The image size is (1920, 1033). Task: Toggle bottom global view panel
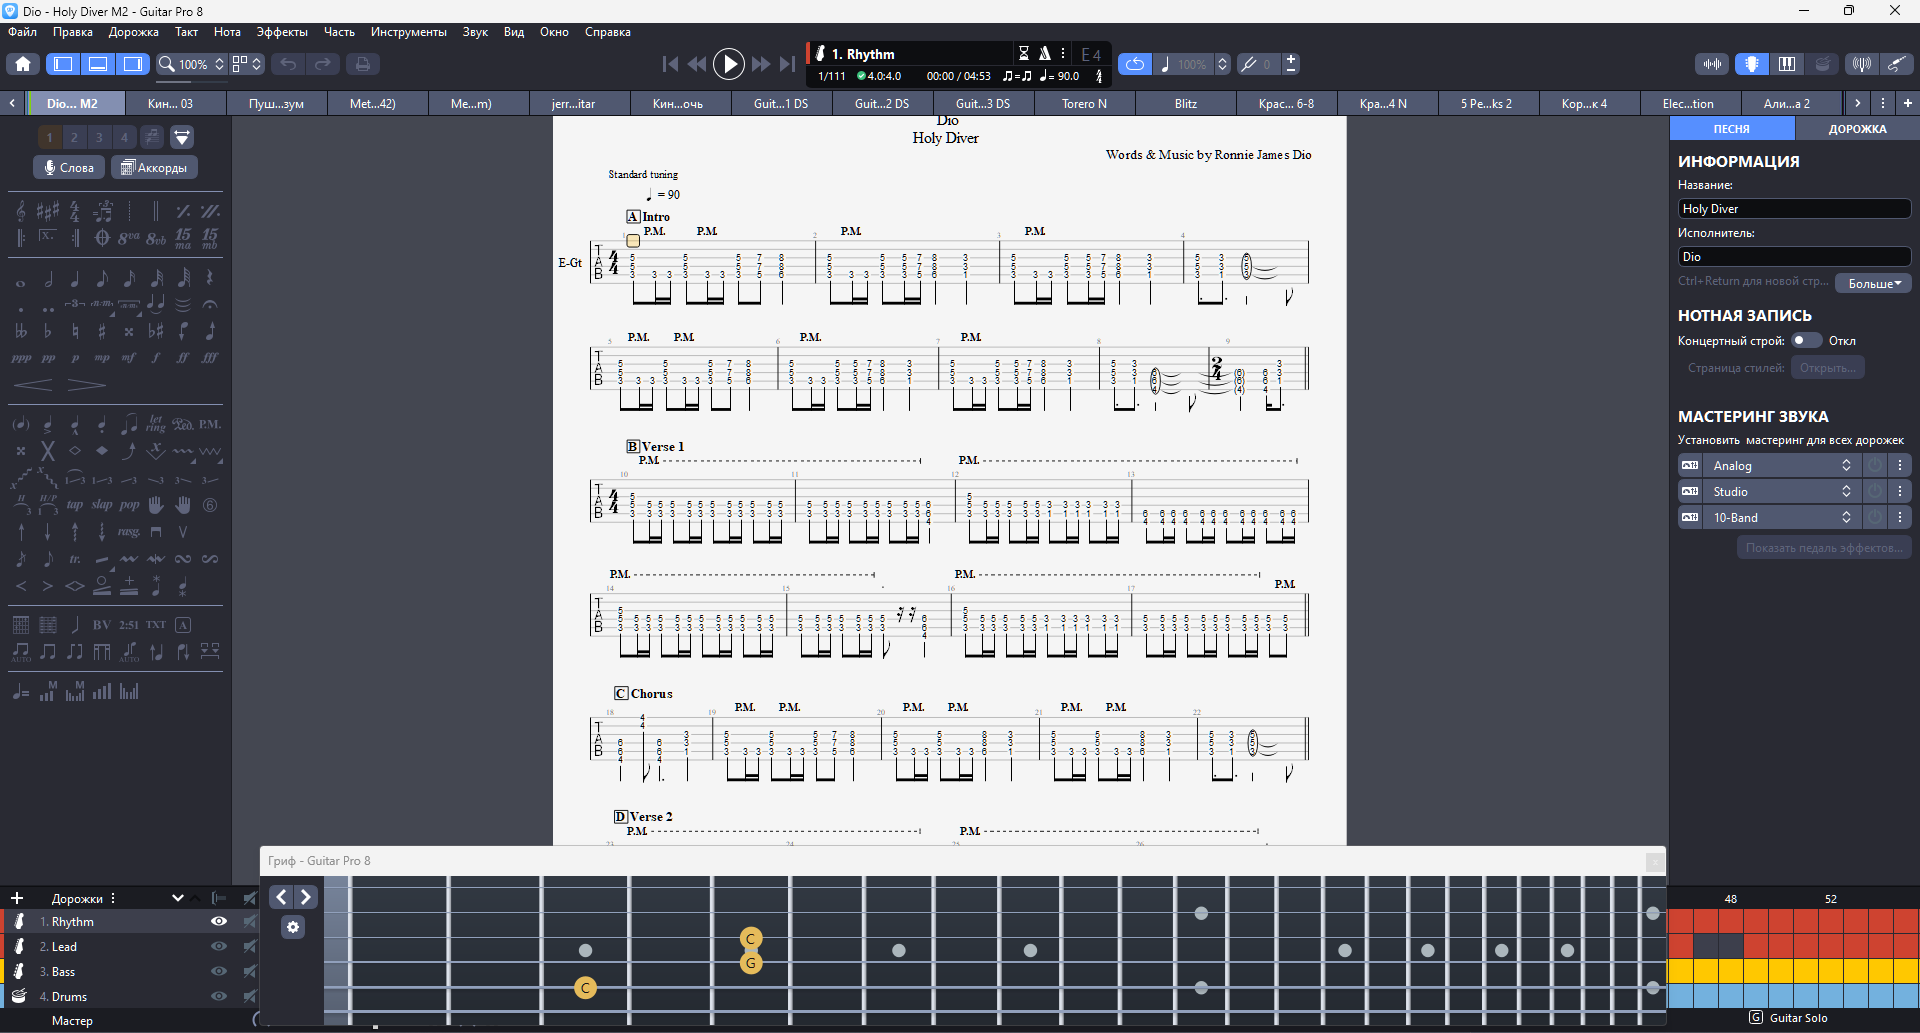click(x=98, y=64)
